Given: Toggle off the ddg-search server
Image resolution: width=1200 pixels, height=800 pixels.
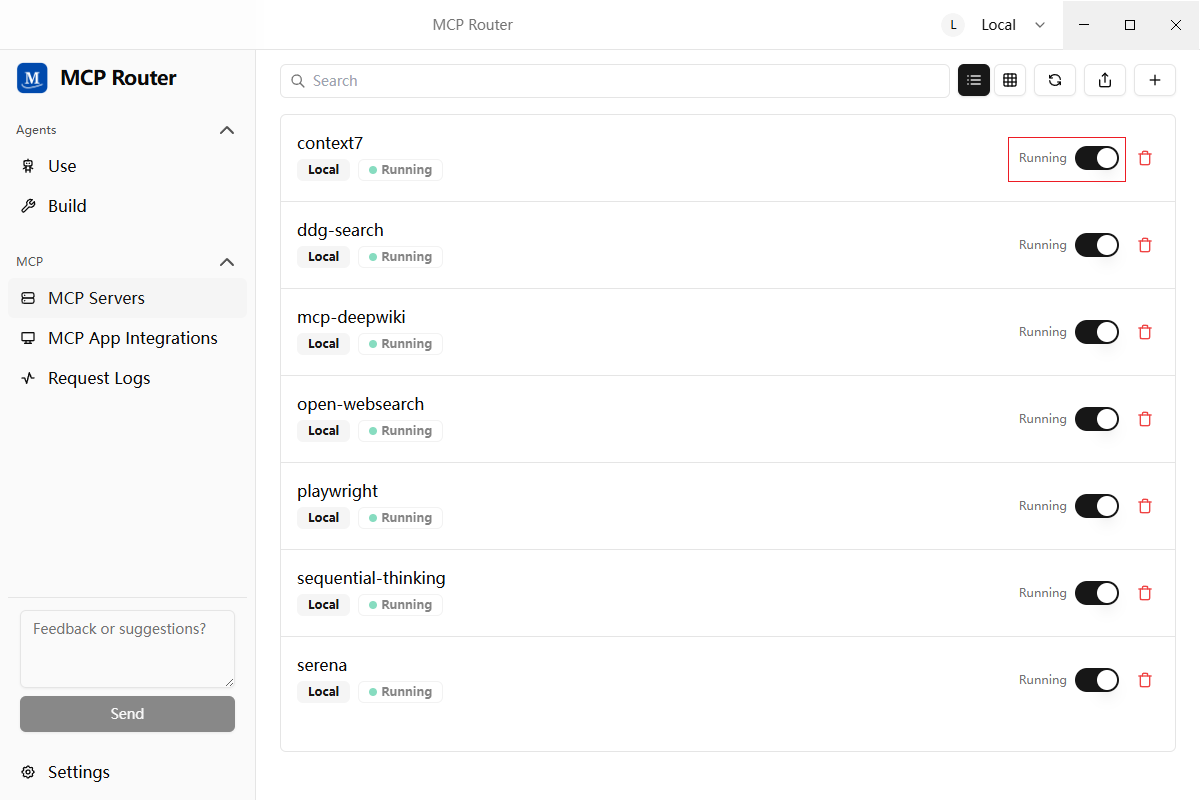Looking at the screenshot, I should (1096, 245).
